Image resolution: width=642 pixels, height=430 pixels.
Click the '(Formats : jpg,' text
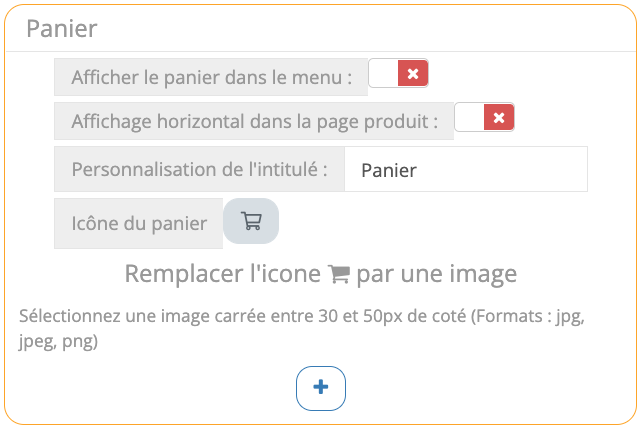528,317
